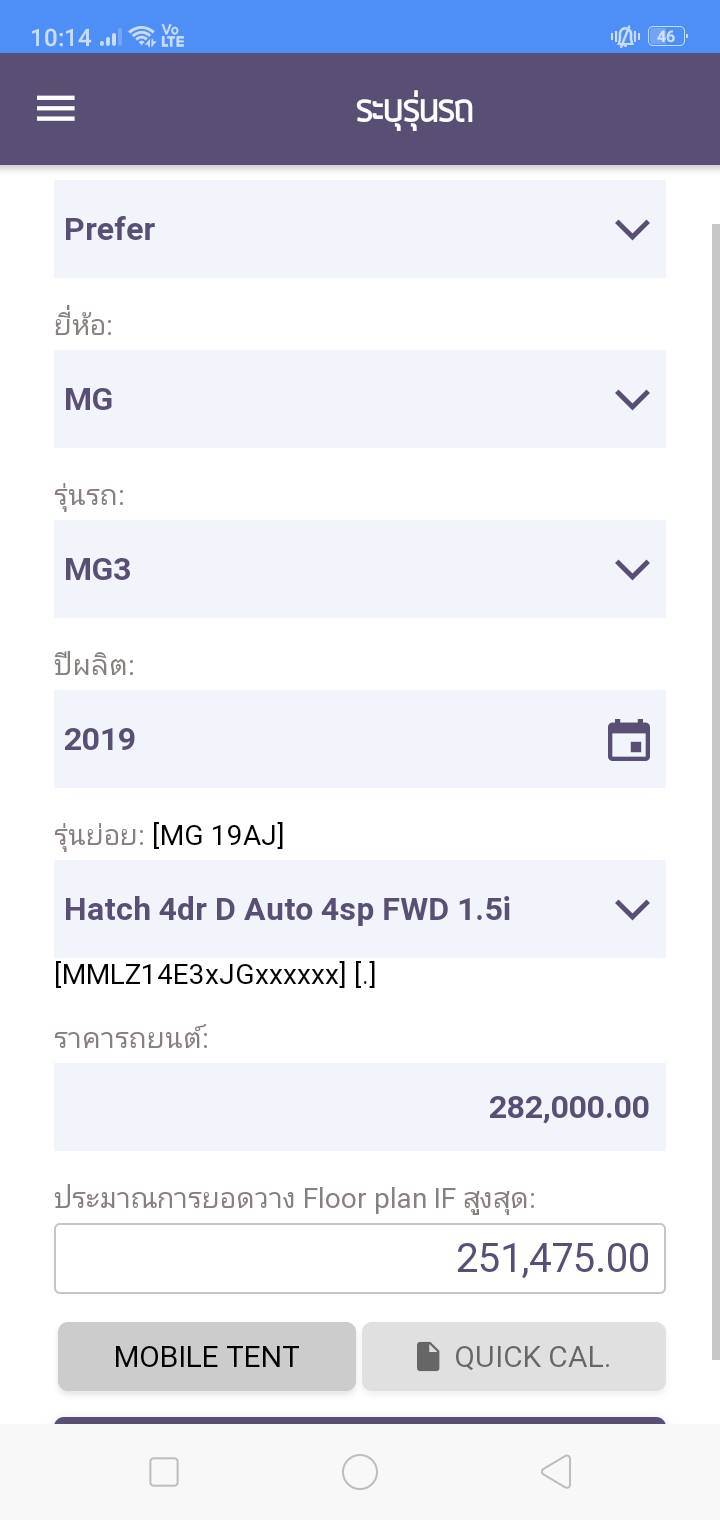Open the MG brand dropdown
The height and width of the screenshot is (1520, 720).
pos(360,399)
